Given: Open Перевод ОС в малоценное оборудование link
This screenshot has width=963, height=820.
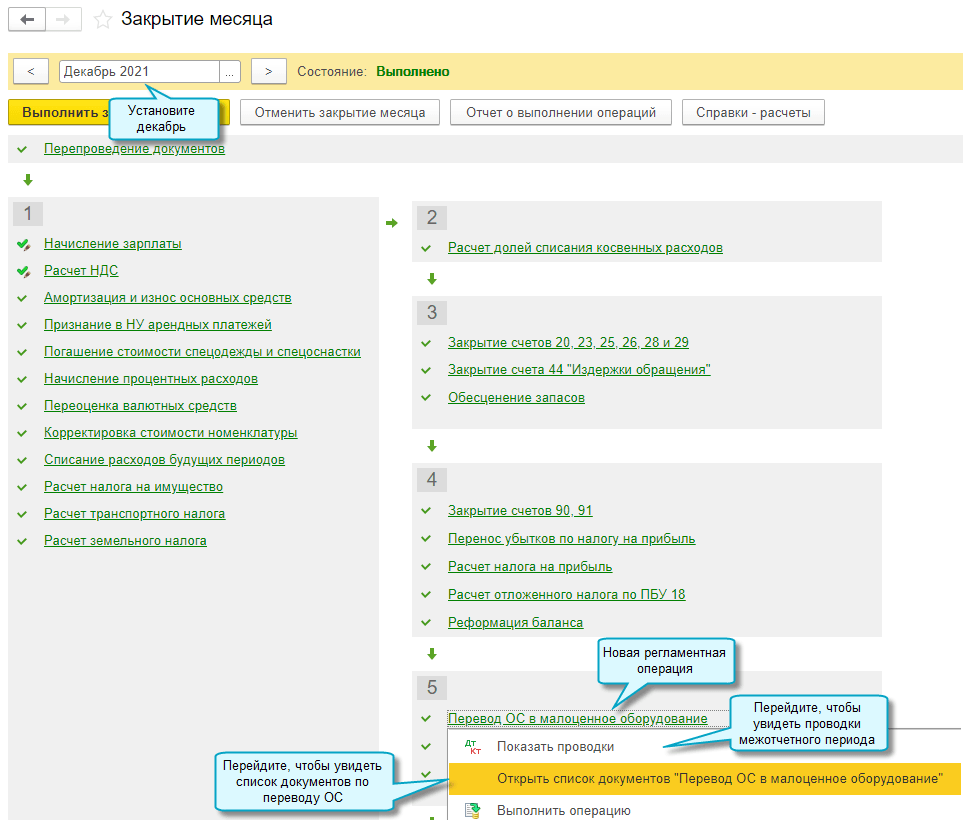Looking at the screenshot, I should pos(577,719).
